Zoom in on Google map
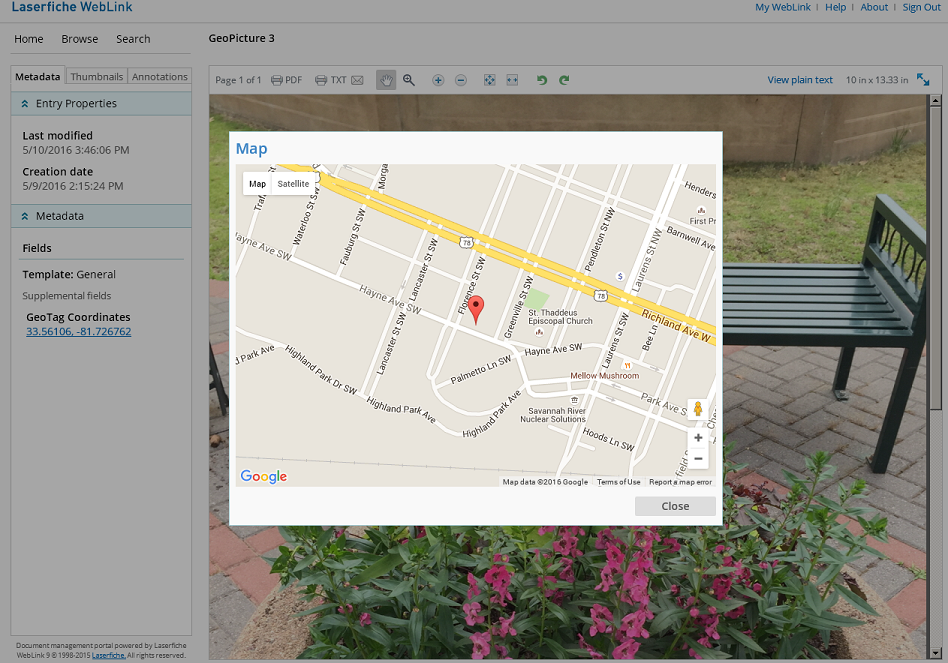The width and height of the screenshot is (948, 663). point(698,438)
